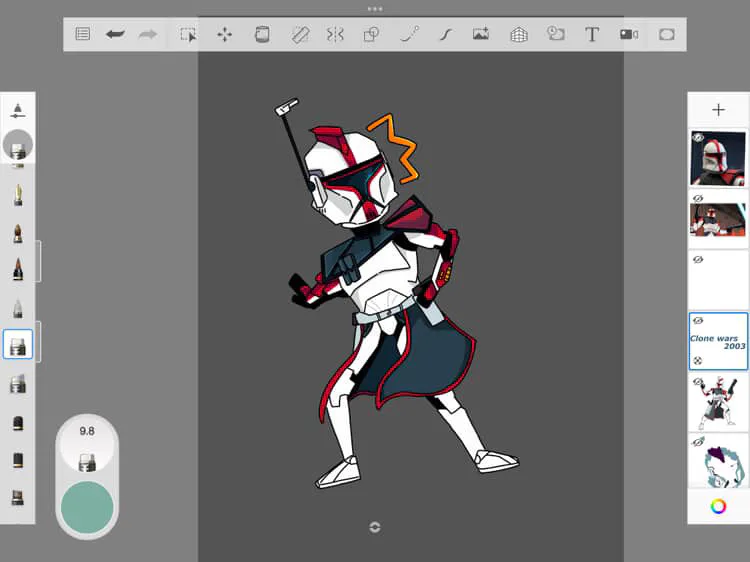Tap the grey puck above the brush palette
The image size is (750, 562).
(x=18, y=144)
